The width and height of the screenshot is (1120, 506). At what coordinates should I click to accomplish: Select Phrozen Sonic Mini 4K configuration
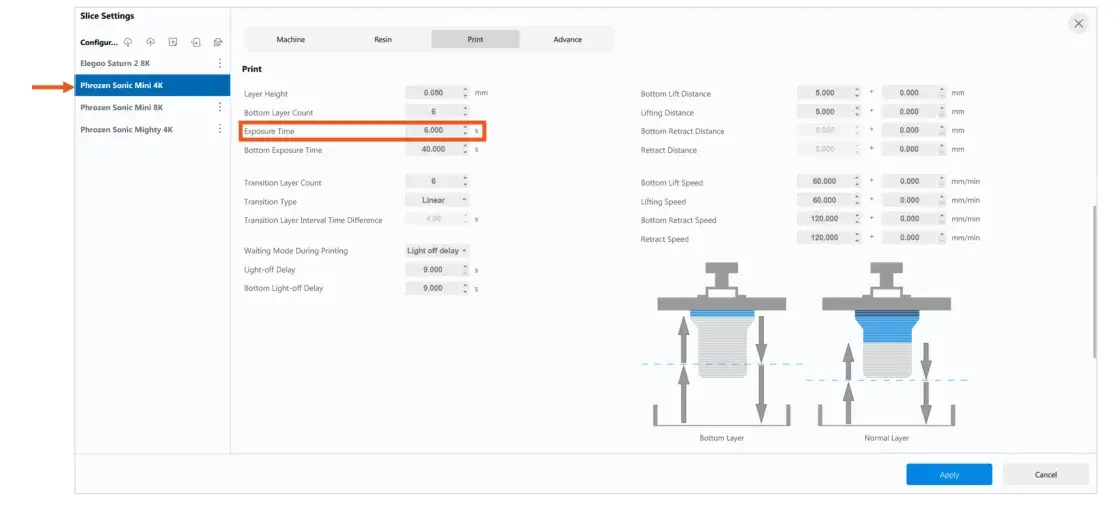click(x=152, y=86)
